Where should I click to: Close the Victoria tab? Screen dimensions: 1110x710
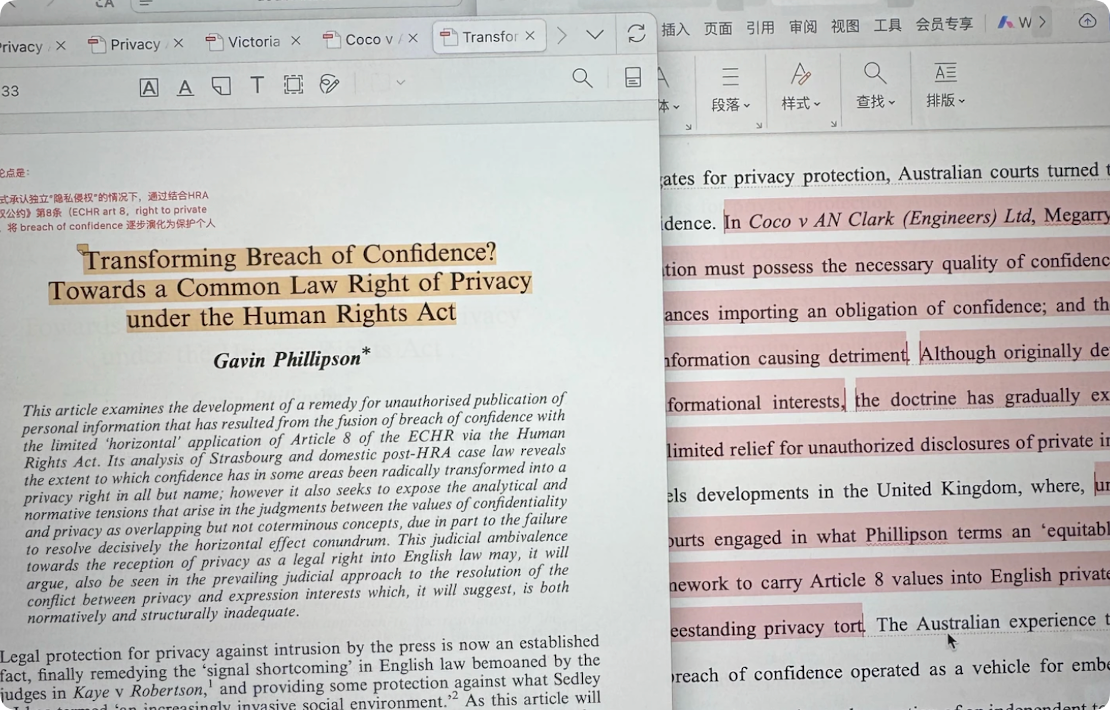click(296, 41)
